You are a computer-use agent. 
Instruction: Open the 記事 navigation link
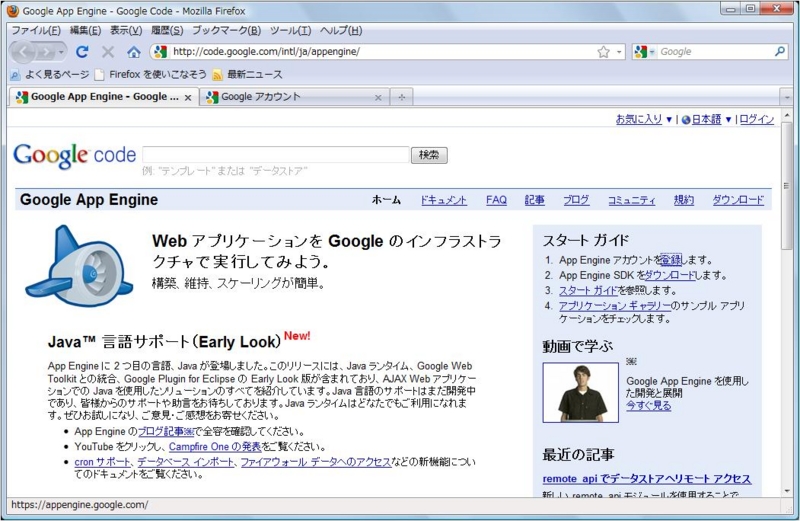pyautogui.click(x=534, y=200)
